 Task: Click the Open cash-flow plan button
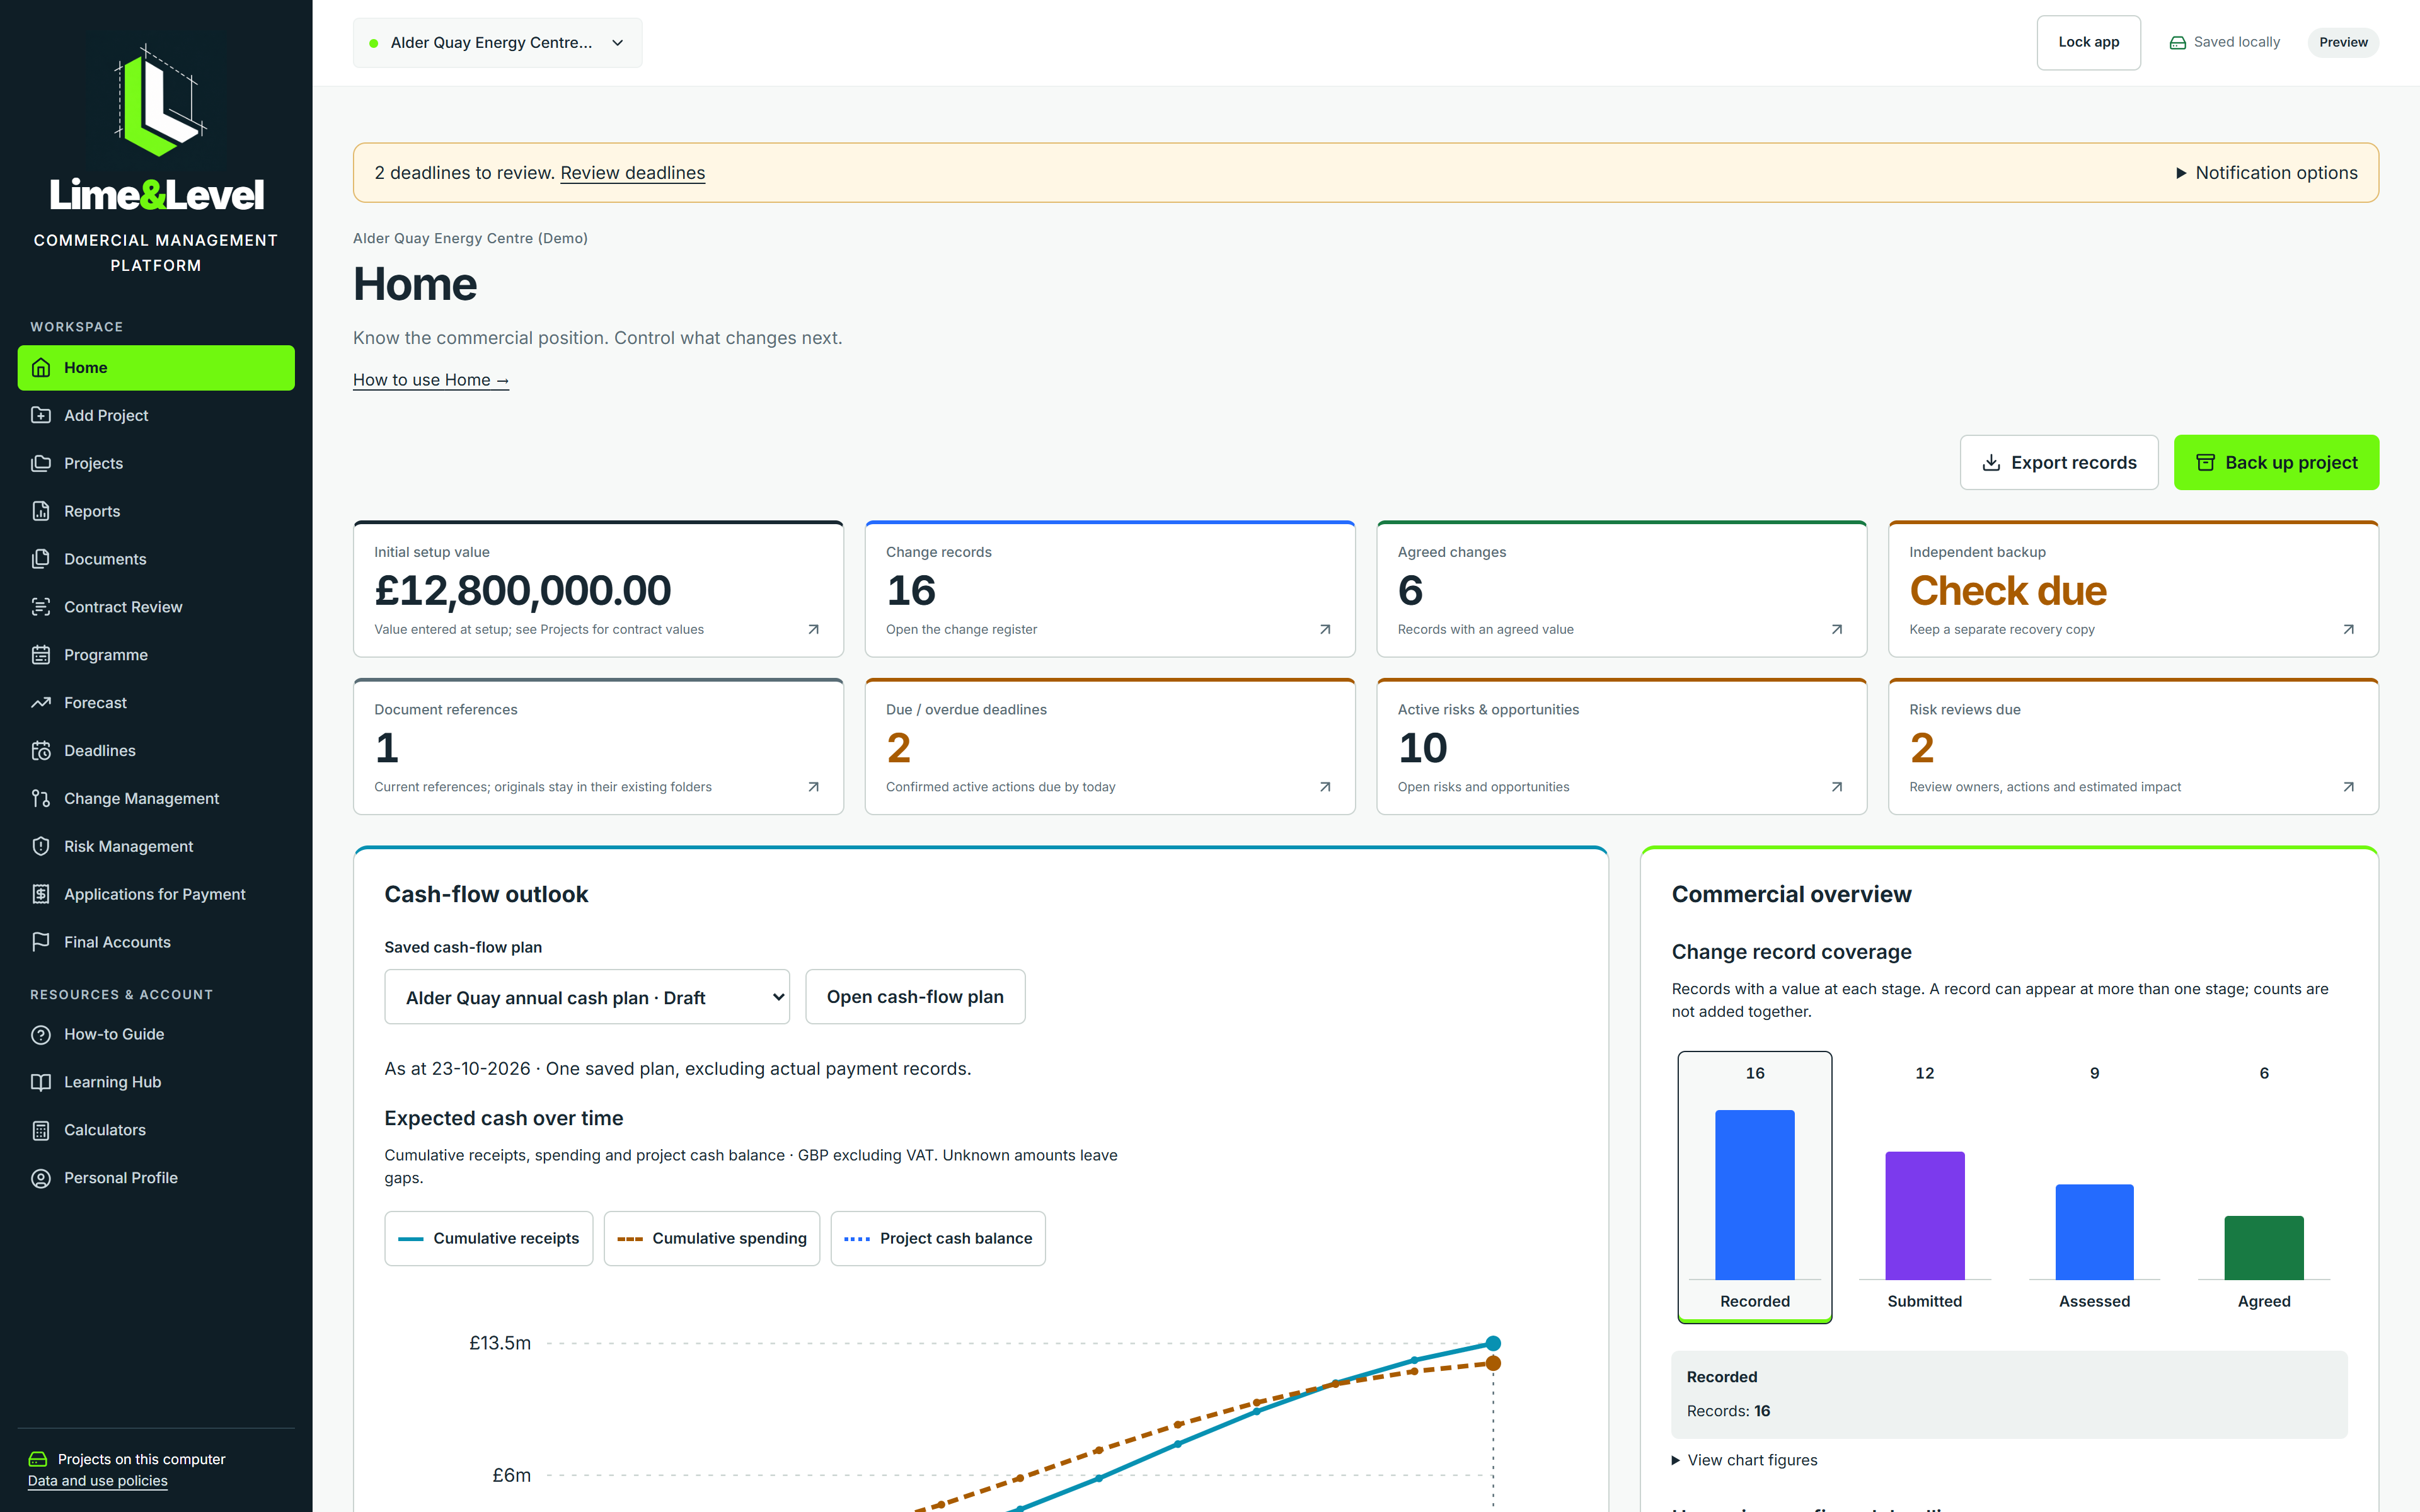[x=915, y=997]
